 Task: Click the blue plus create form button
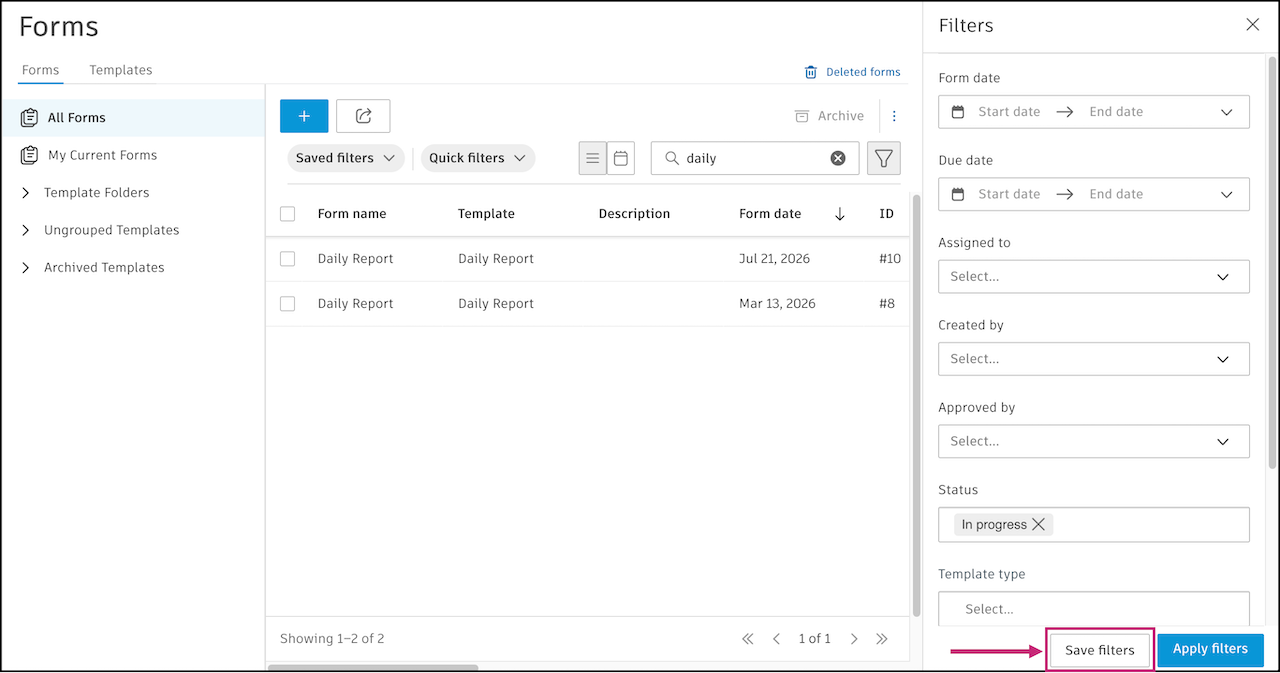pos(304,116)
